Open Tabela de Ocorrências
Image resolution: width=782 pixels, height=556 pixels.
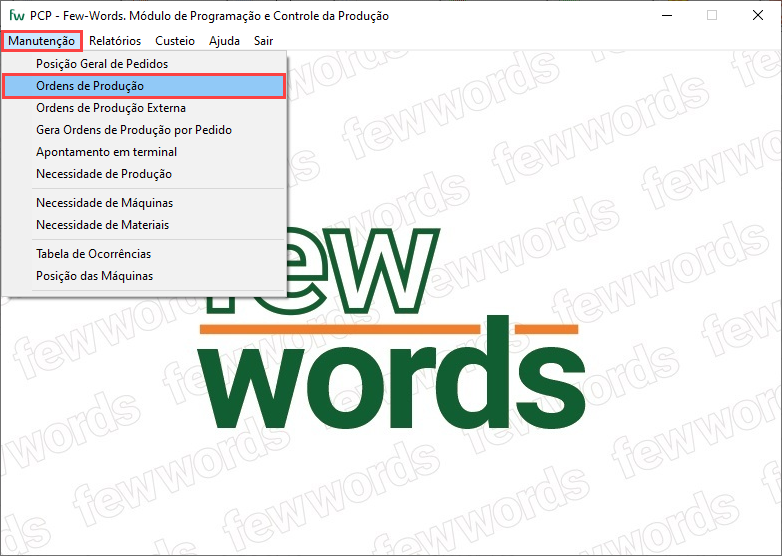click(144, 254)
